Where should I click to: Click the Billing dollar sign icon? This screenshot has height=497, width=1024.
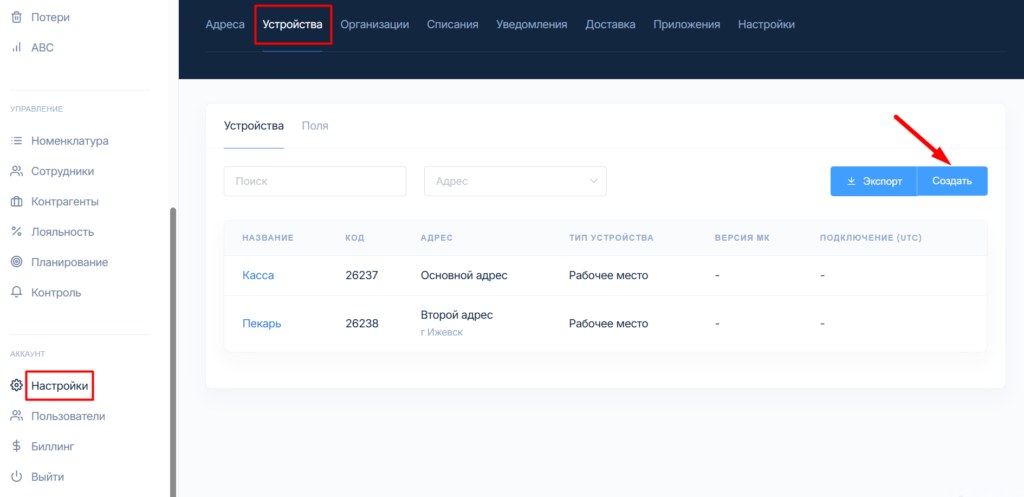tap(16, 446)
